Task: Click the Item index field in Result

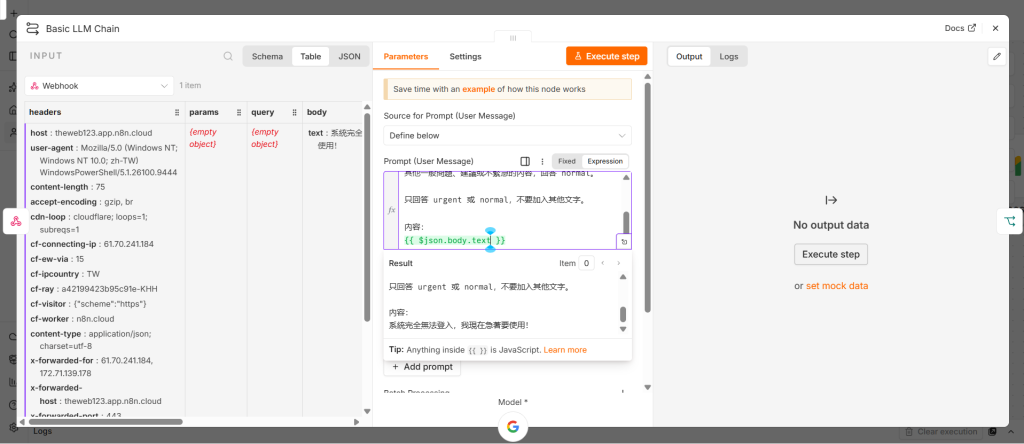Action: coord(586,264)
